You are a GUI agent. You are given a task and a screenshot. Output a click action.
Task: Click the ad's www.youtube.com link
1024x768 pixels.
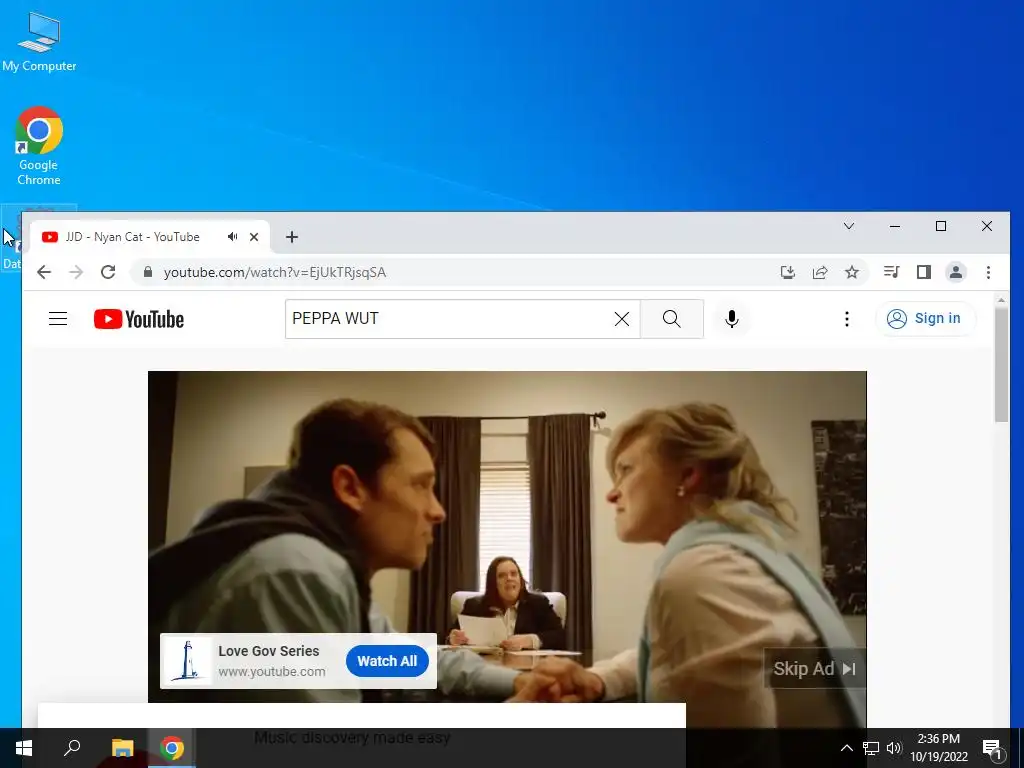272,672
